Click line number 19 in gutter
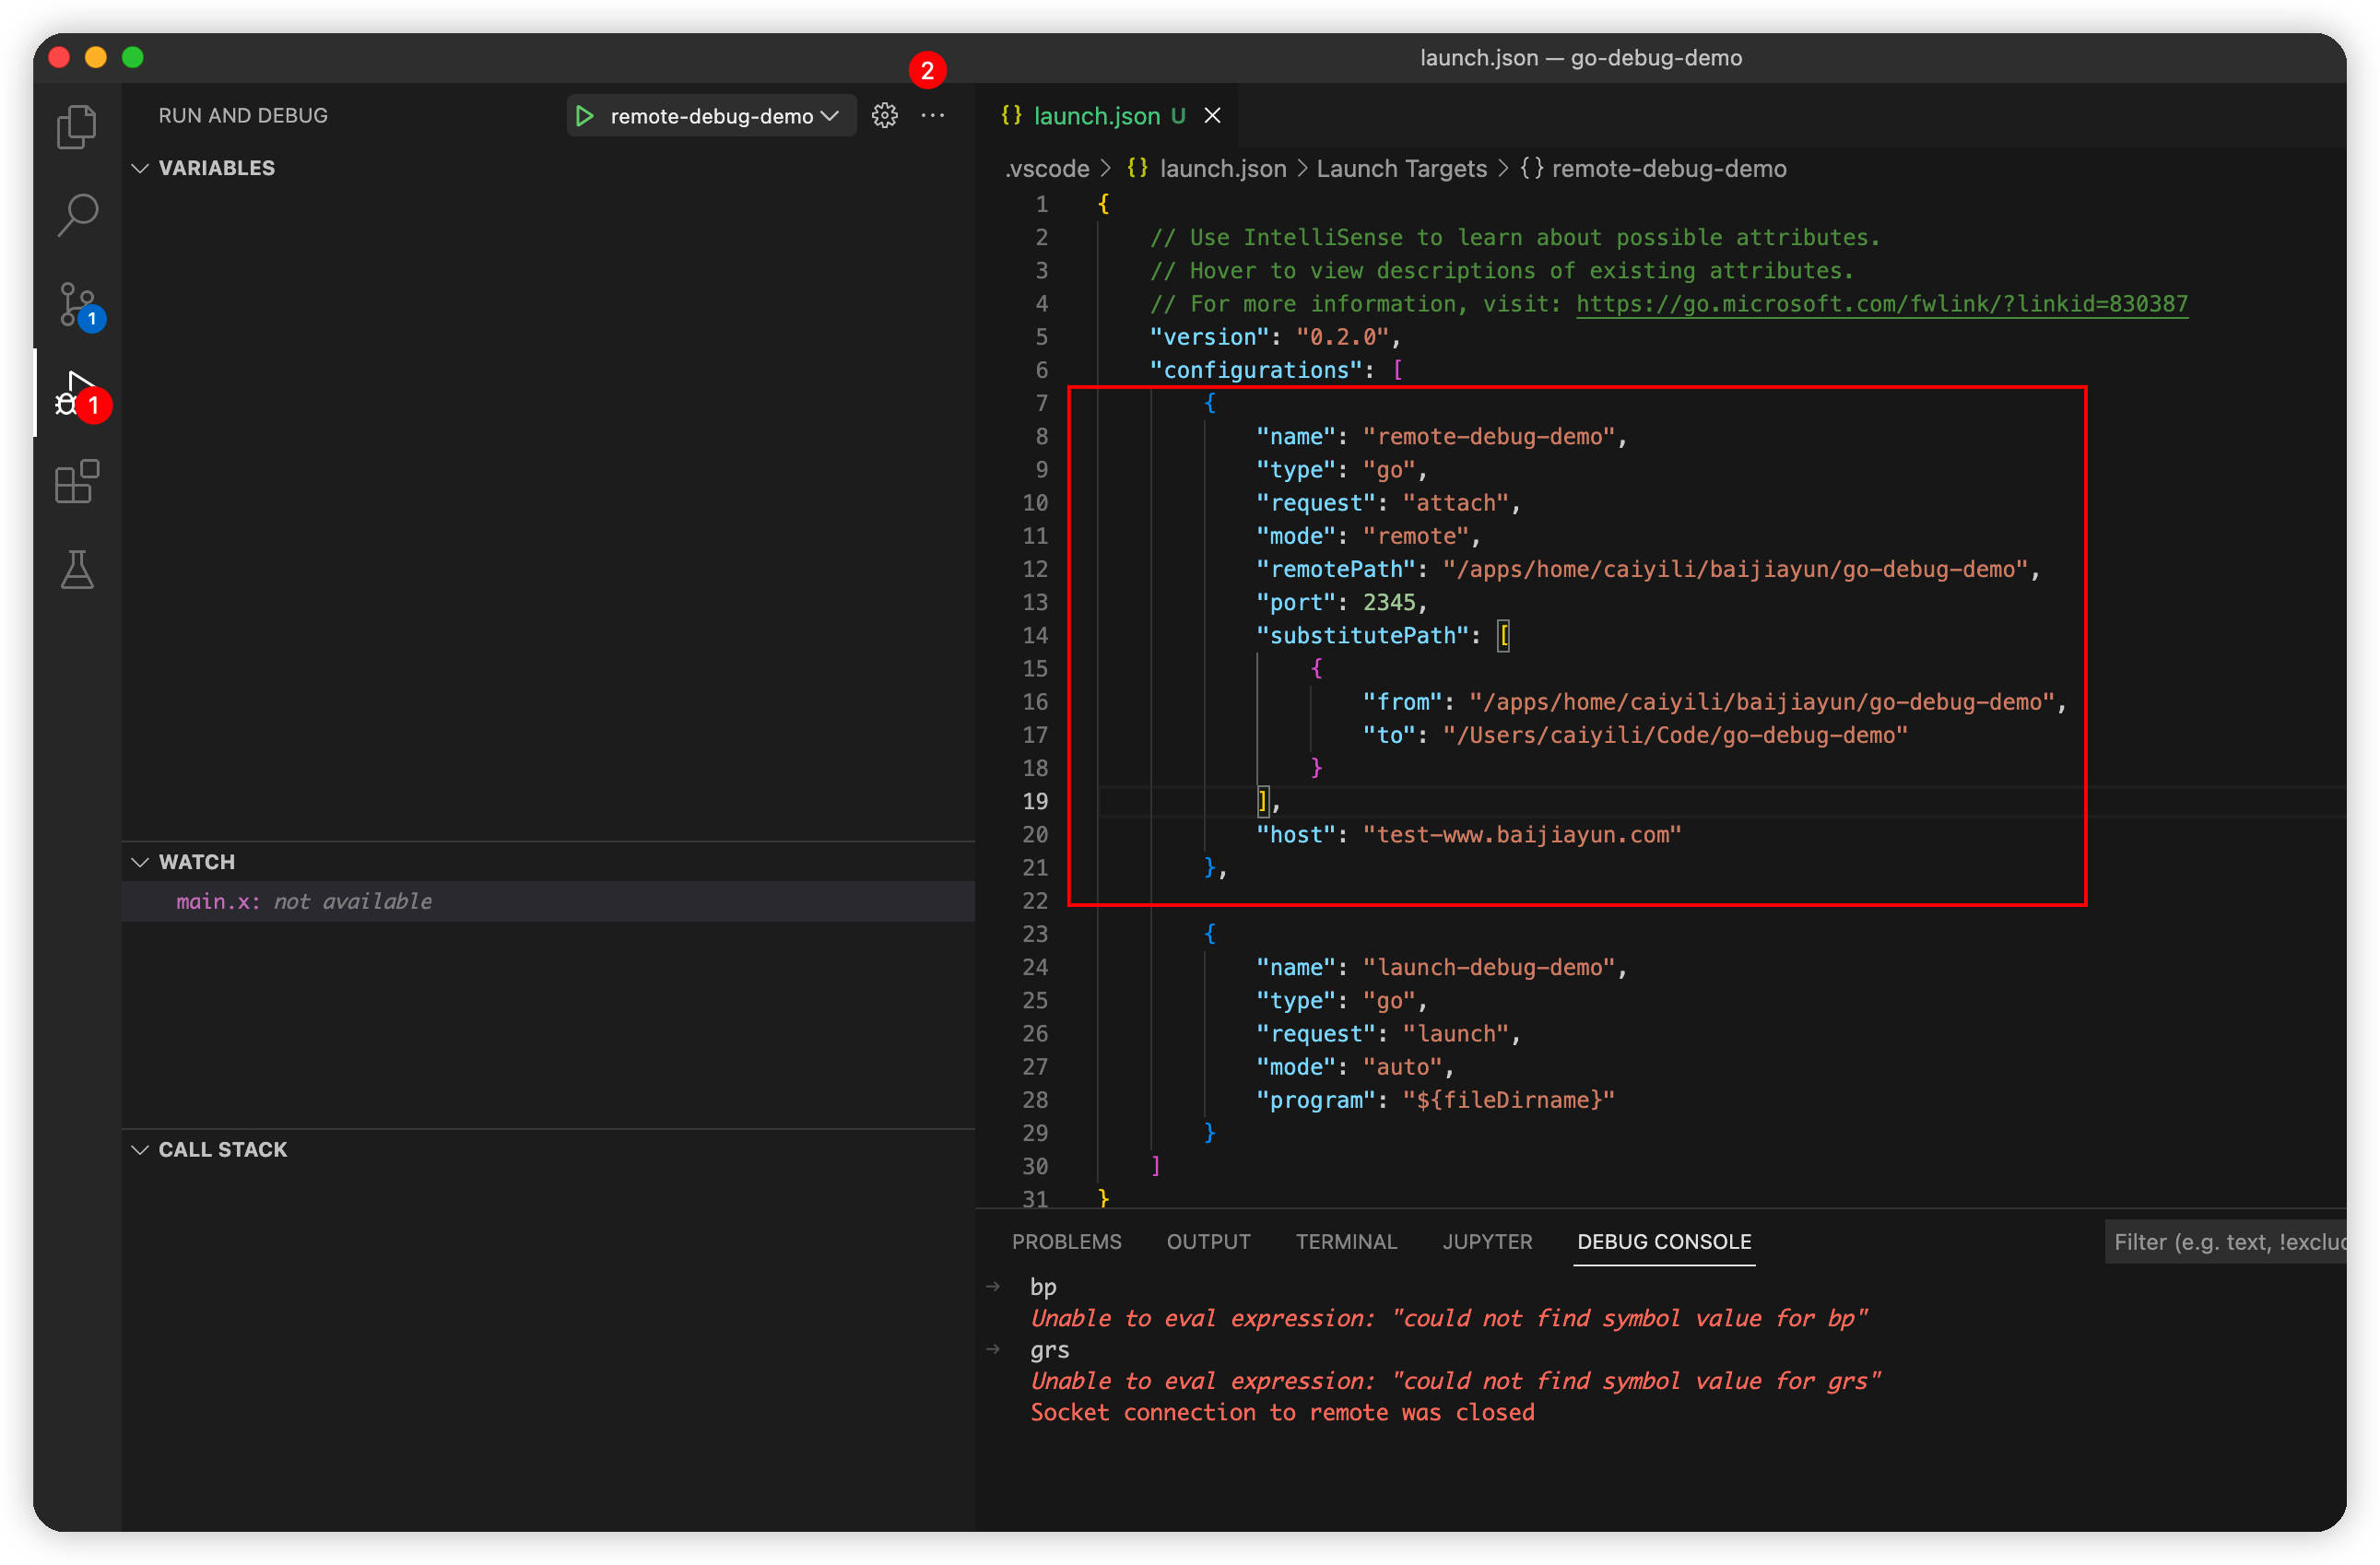2380x1565 pixels. [1035, 801]
